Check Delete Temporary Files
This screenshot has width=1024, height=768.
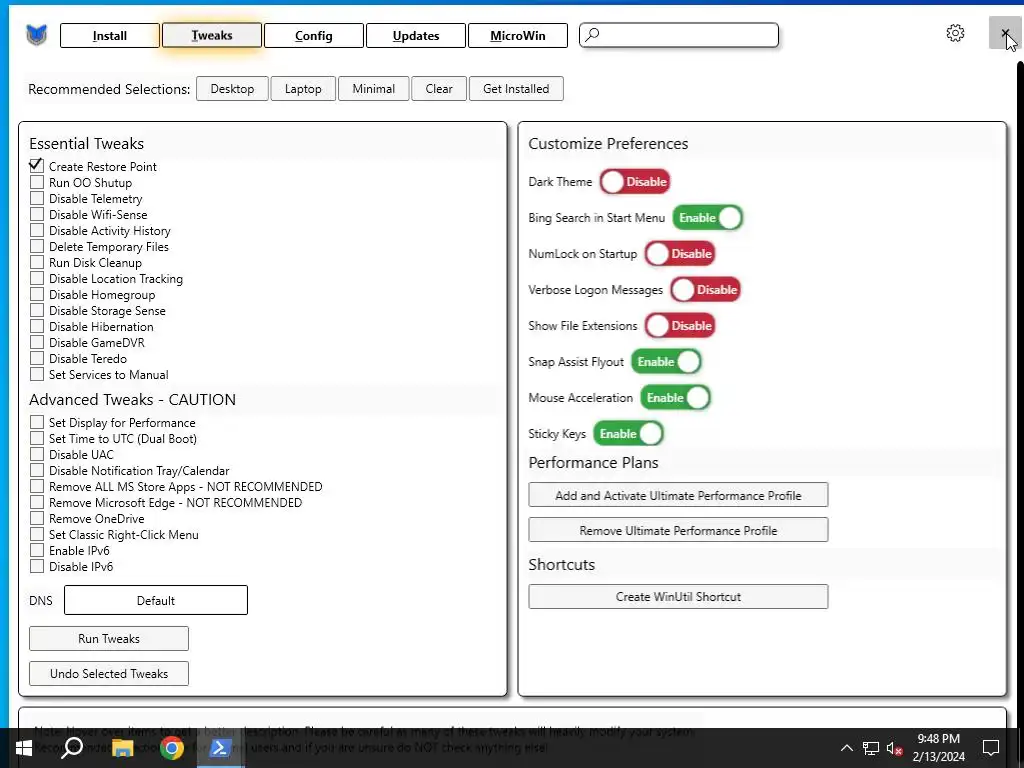(37, 246)
